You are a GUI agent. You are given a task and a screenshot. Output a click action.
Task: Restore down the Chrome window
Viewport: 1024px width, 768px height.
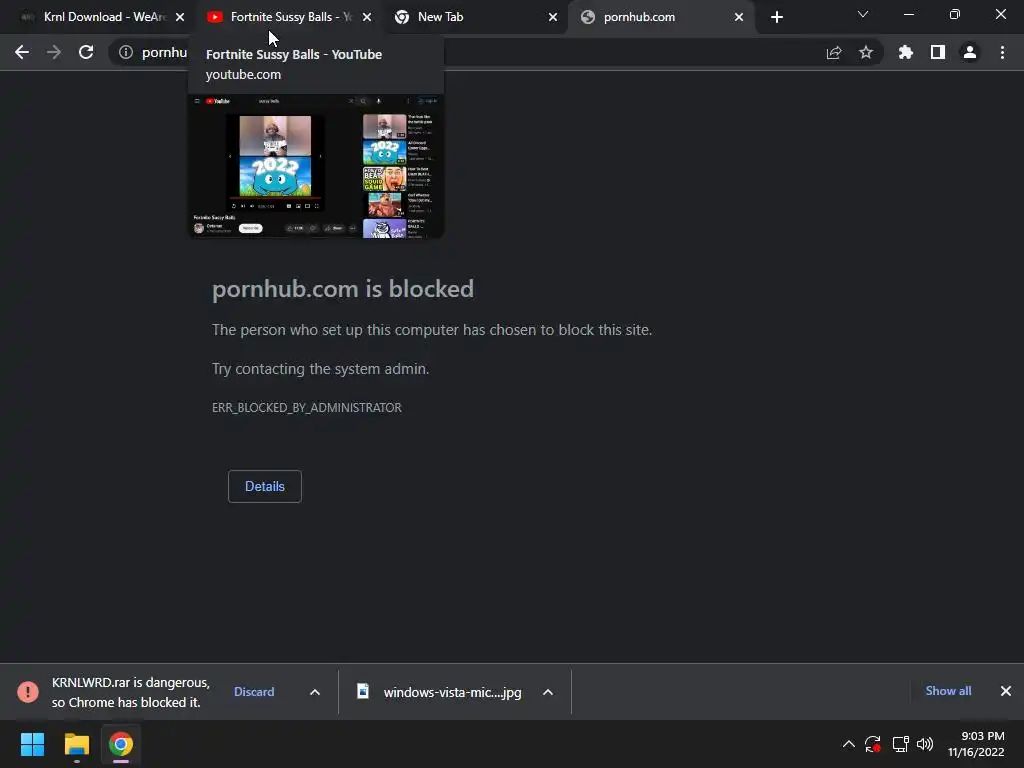pos(955,14)
